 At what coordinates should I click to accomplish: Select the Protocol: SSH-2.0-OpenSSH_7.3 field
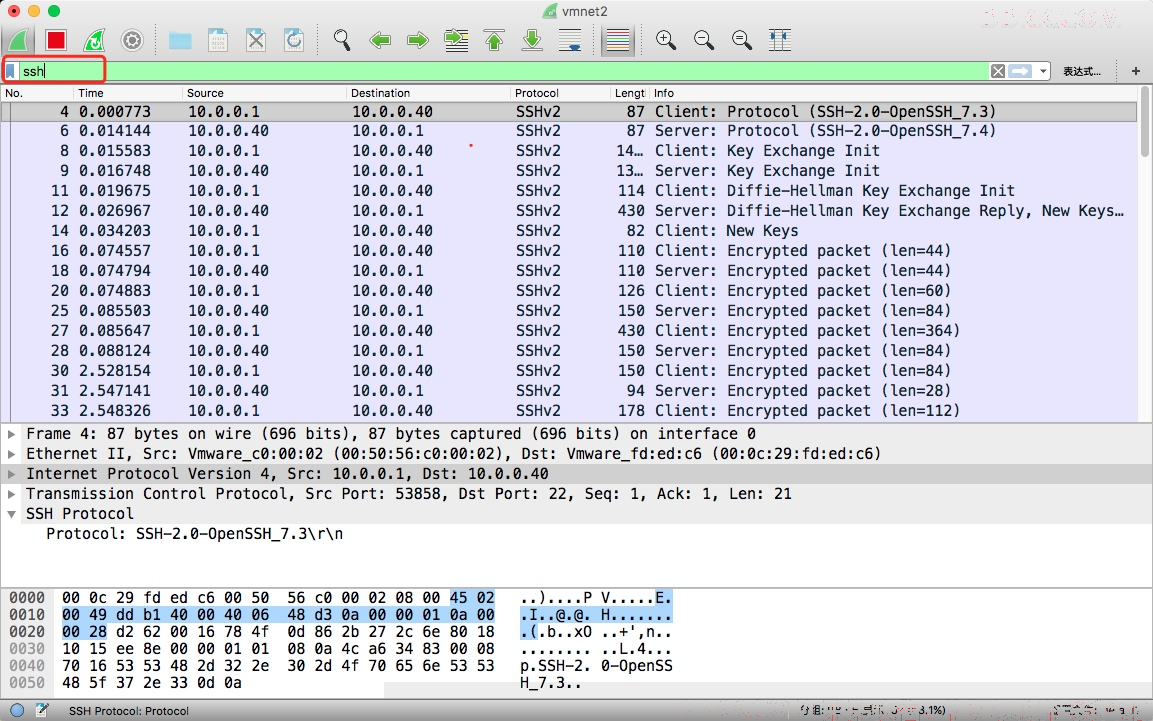[194, 534]
